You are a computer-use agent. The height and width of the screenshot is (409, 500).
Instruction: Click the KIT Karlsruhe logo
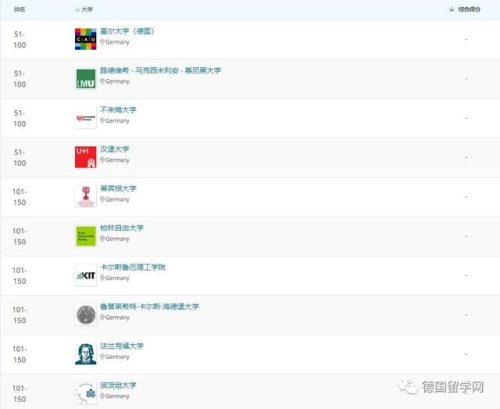86,275
